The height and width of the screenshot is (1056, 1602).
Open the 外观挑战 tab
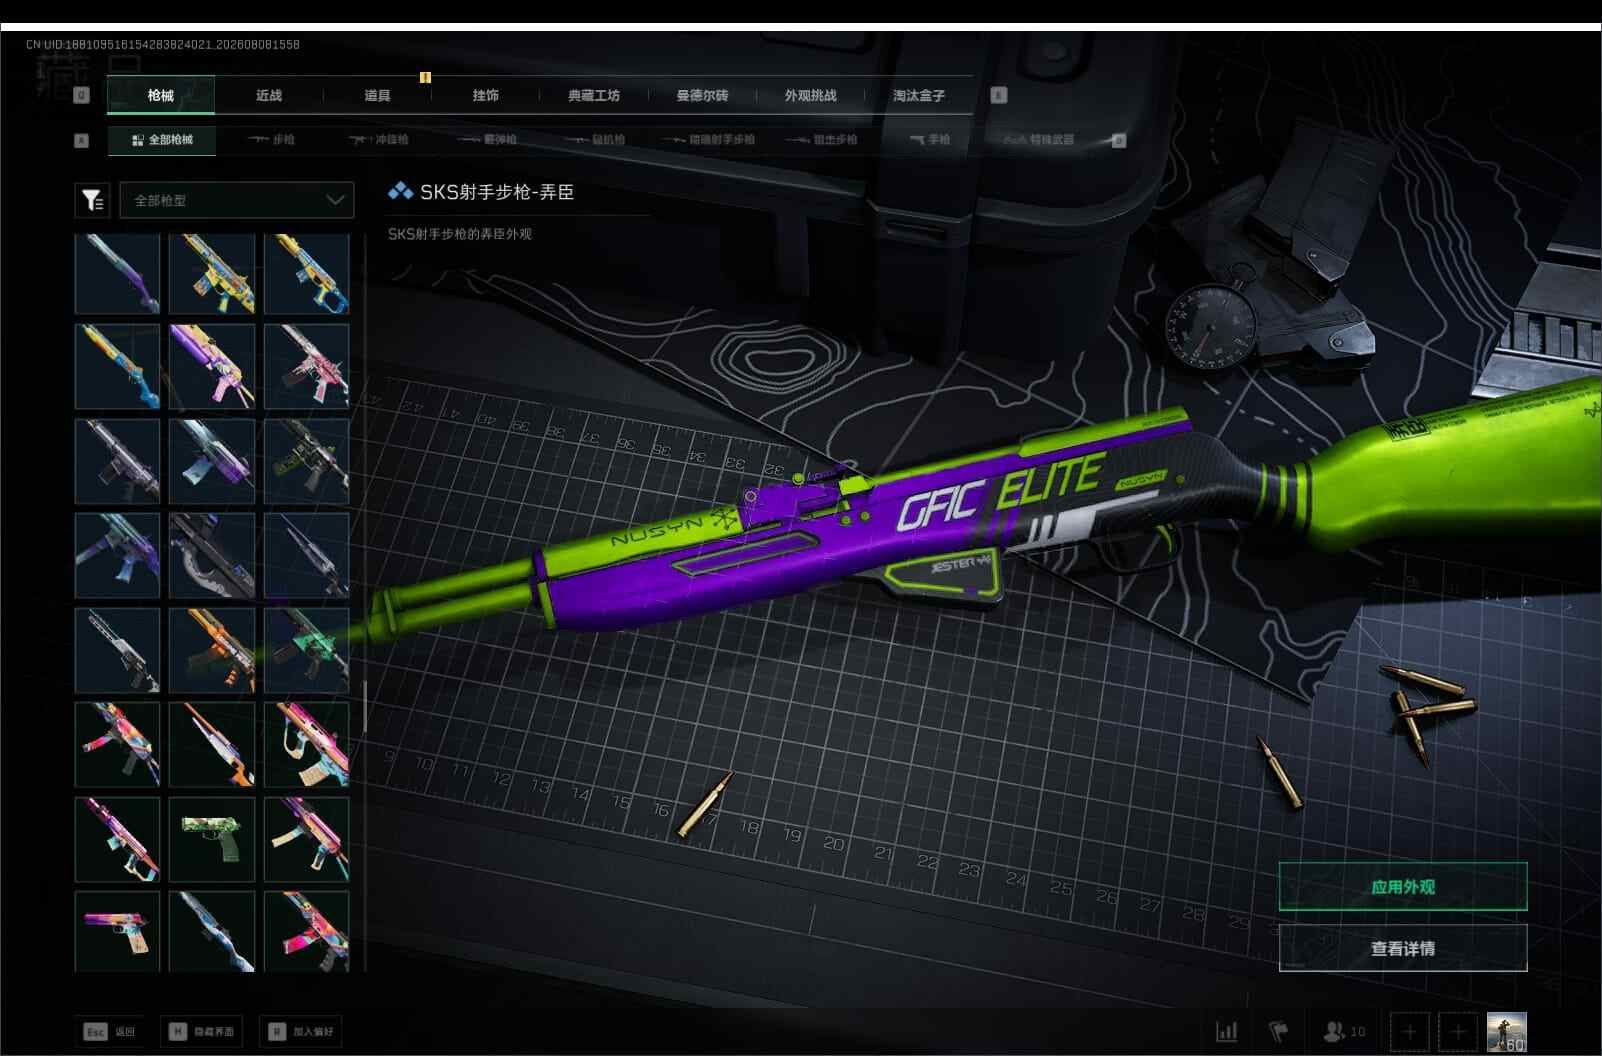tap(810, 95)
